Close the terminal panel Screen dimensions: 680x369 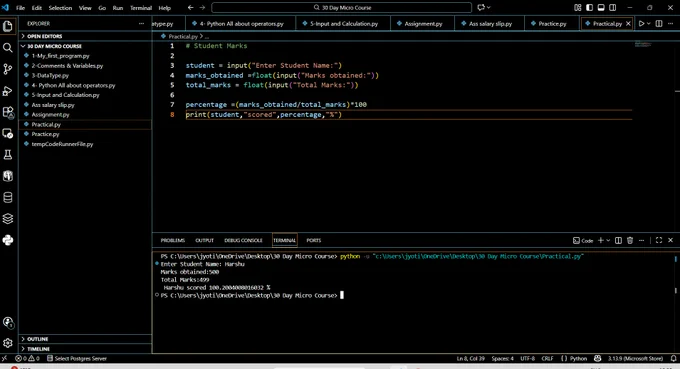pyautogui.click(x=670, y=240)
